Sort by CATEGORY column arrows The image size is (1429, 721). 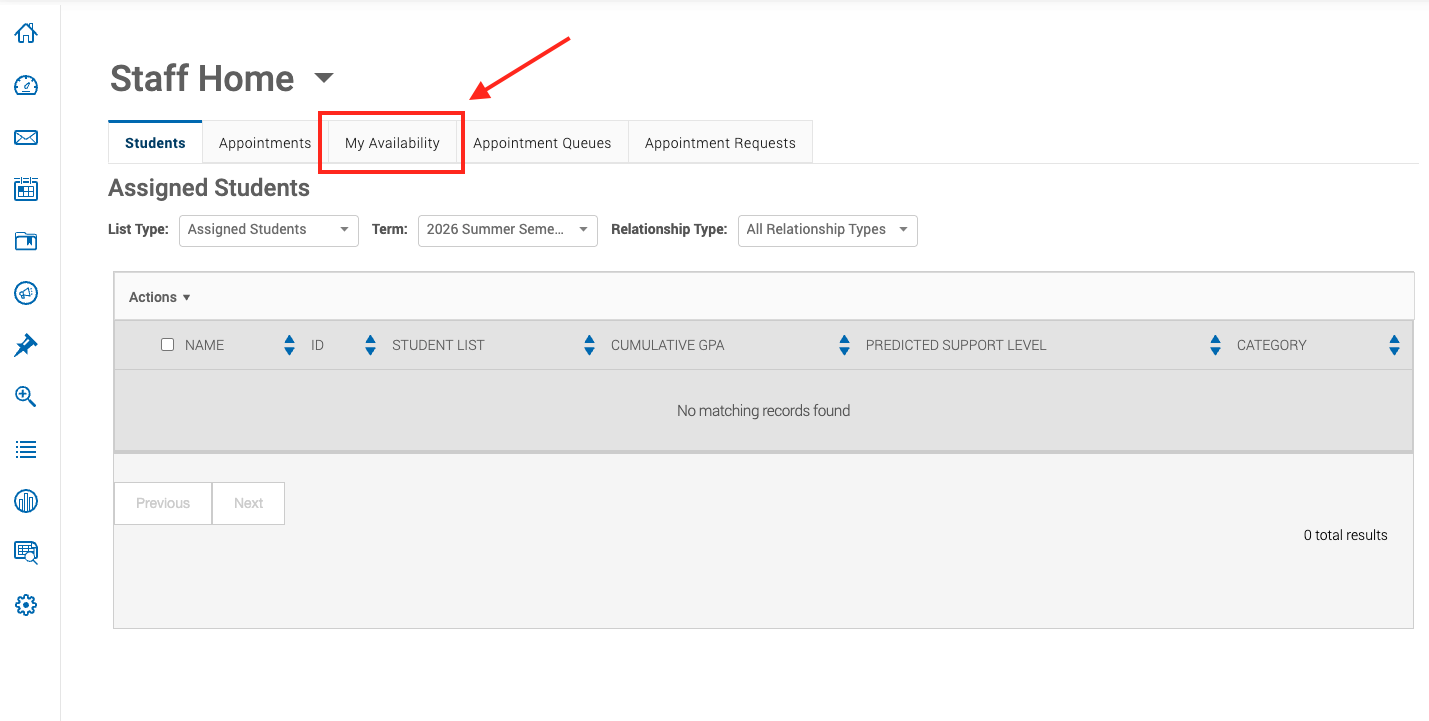[1394, 345]
